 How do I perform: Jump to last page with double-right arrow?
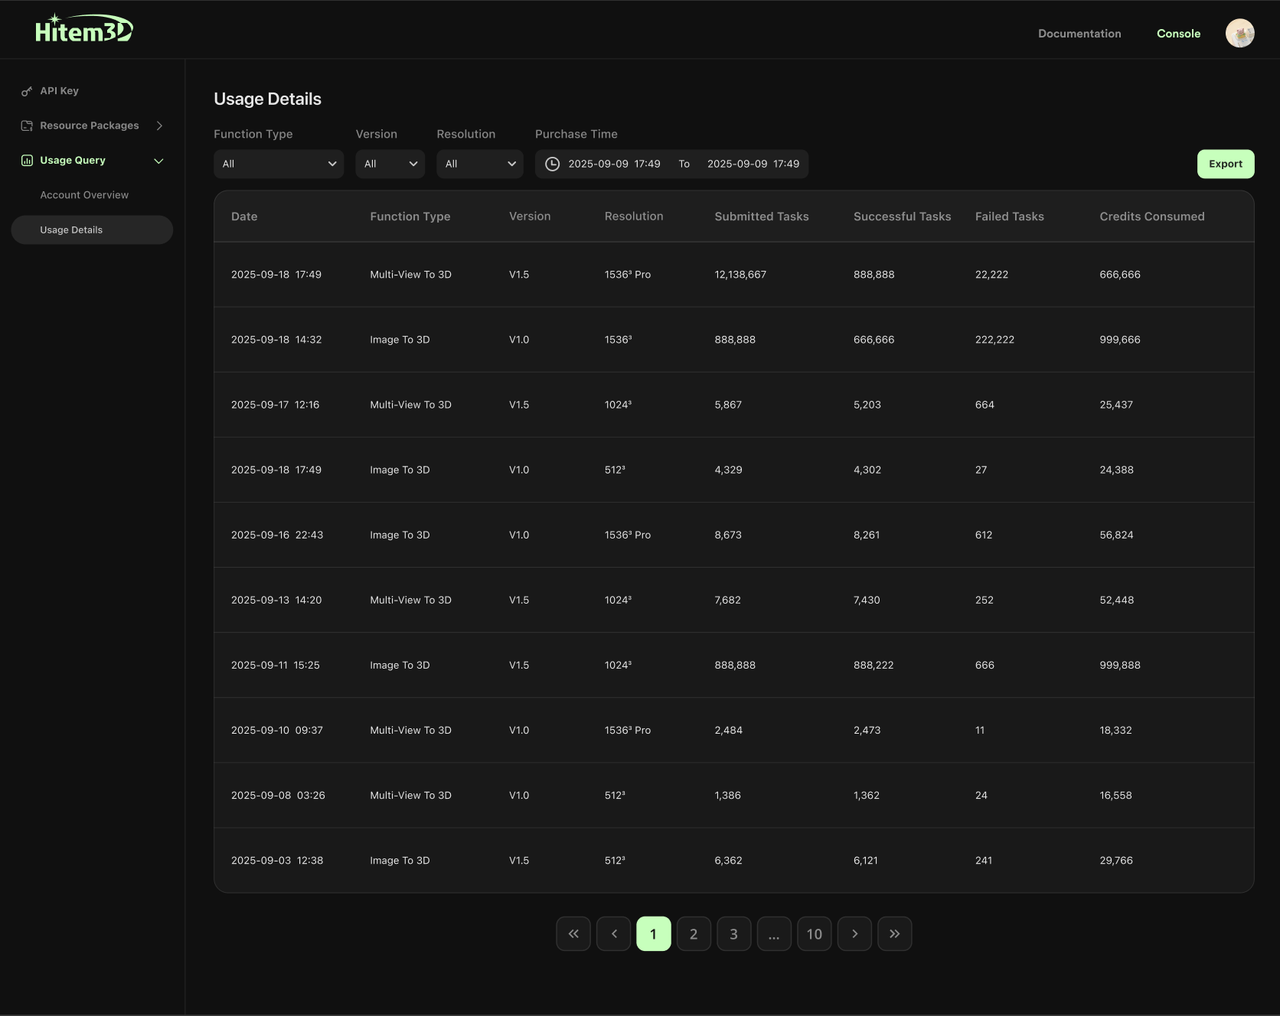pos(894,934)
